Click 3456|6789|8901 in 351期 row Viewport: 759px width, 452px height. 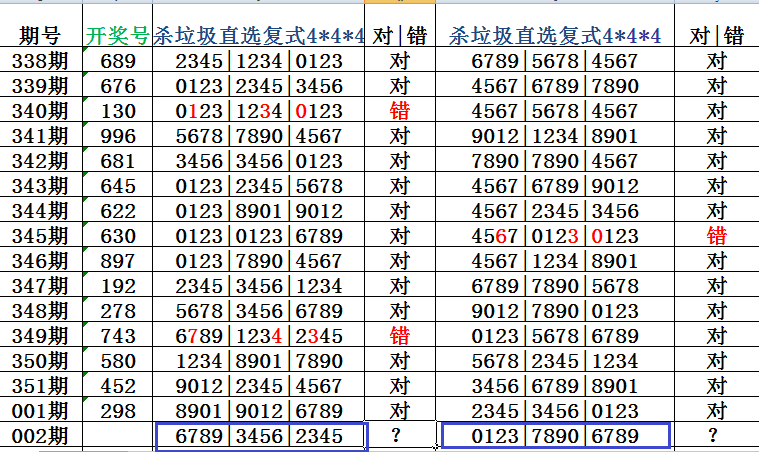555,385
